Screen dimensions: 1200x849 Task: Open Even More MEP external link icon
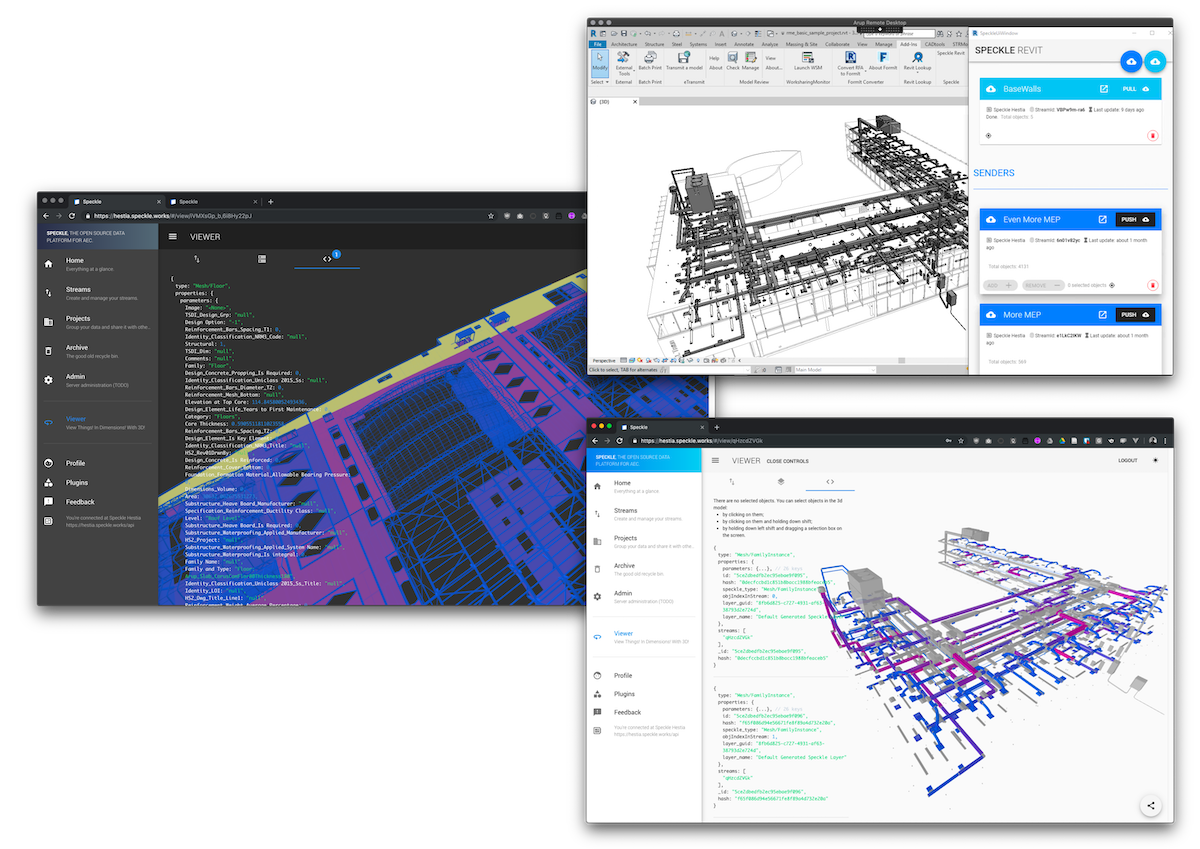tap(1102, 219)
